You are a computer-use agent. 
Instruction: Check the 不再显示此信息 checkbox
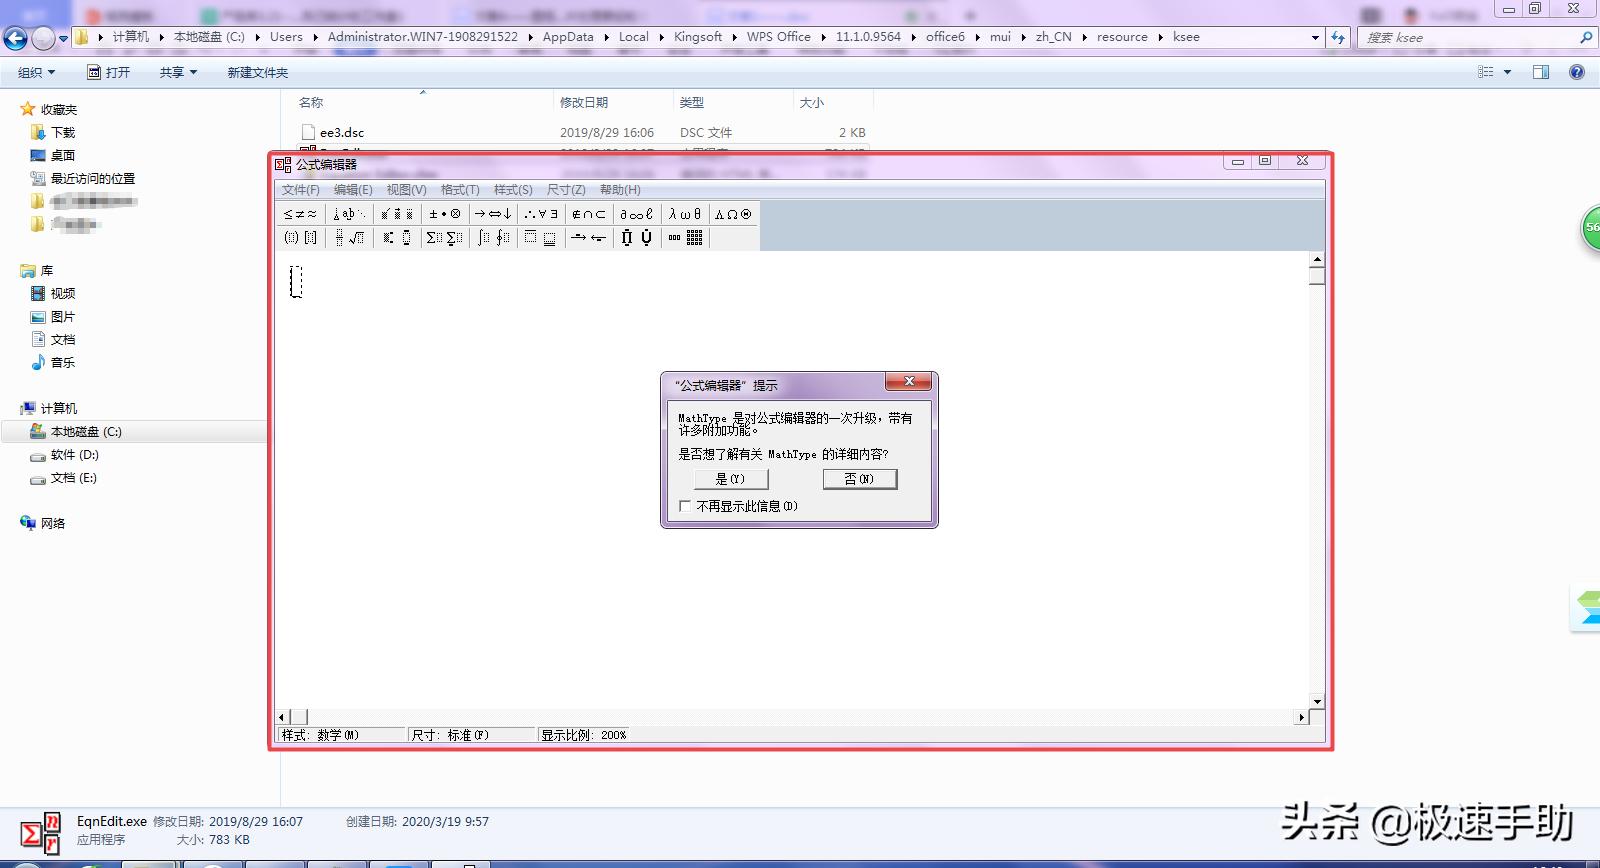pos(685,506)
